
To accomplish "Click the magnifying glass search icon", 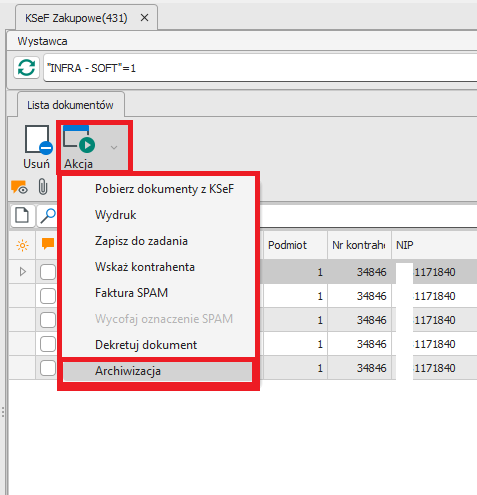I will coord(48,216).
